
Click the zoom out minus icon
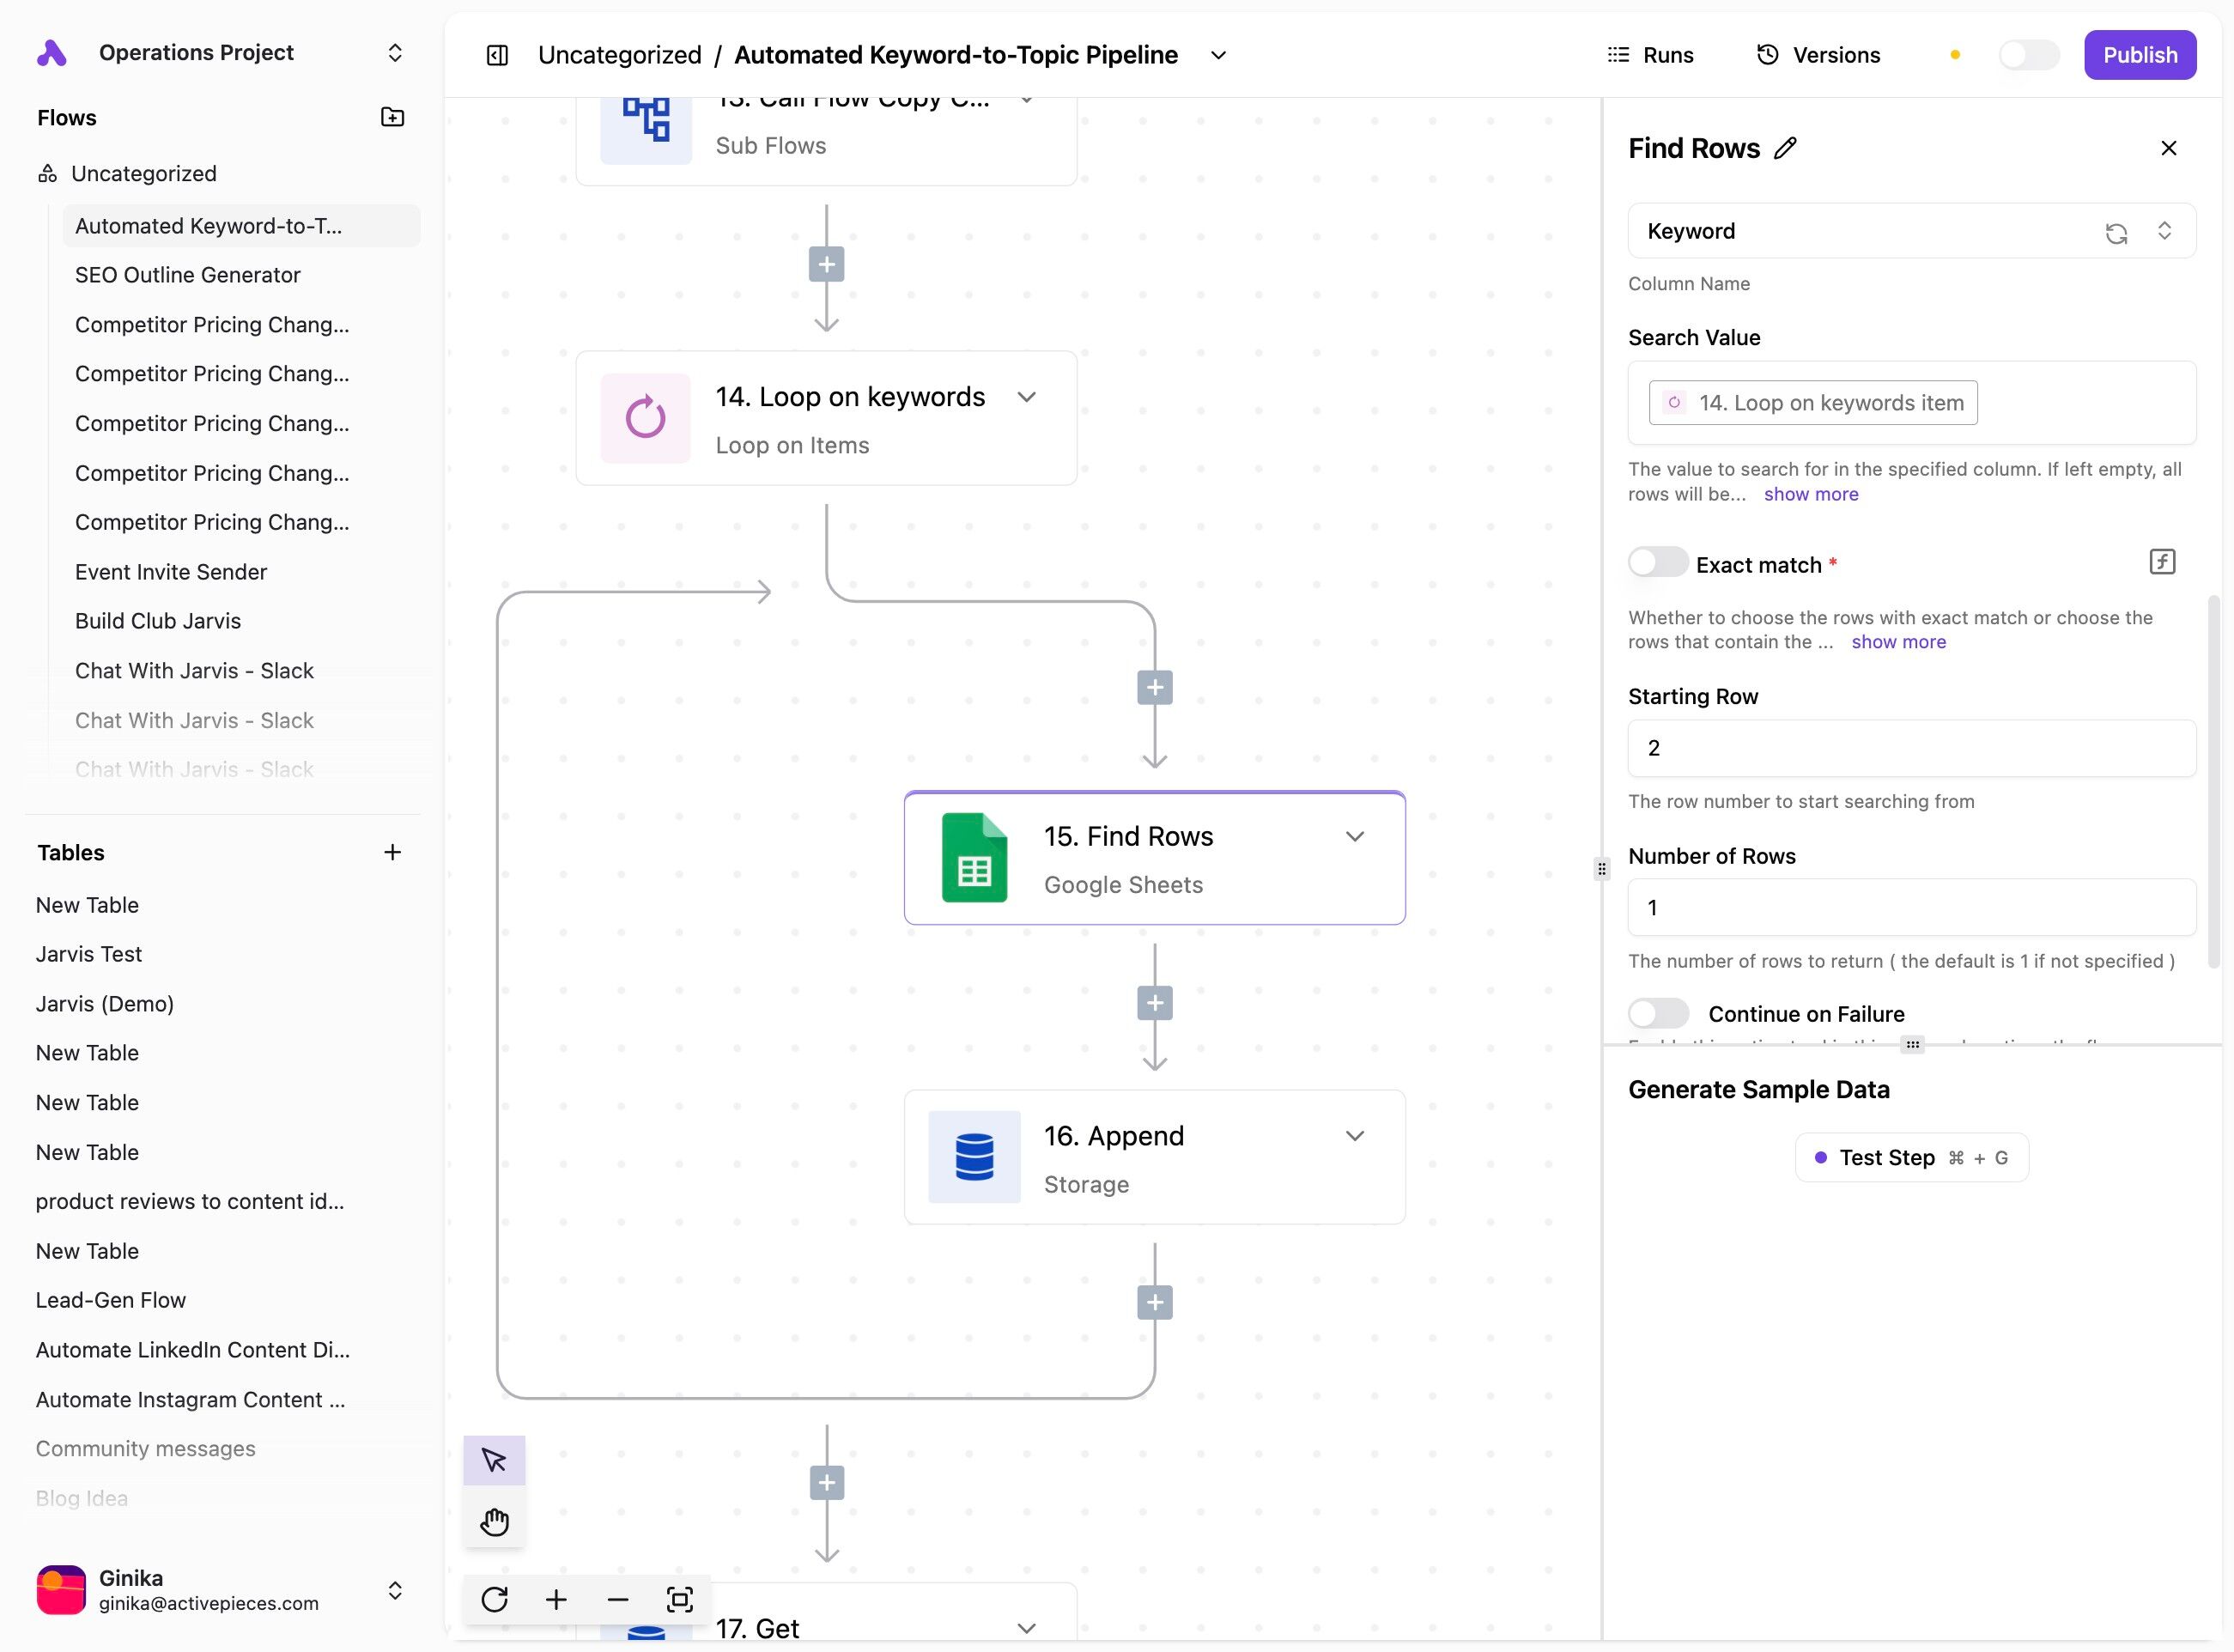[x=618, y=1599]
